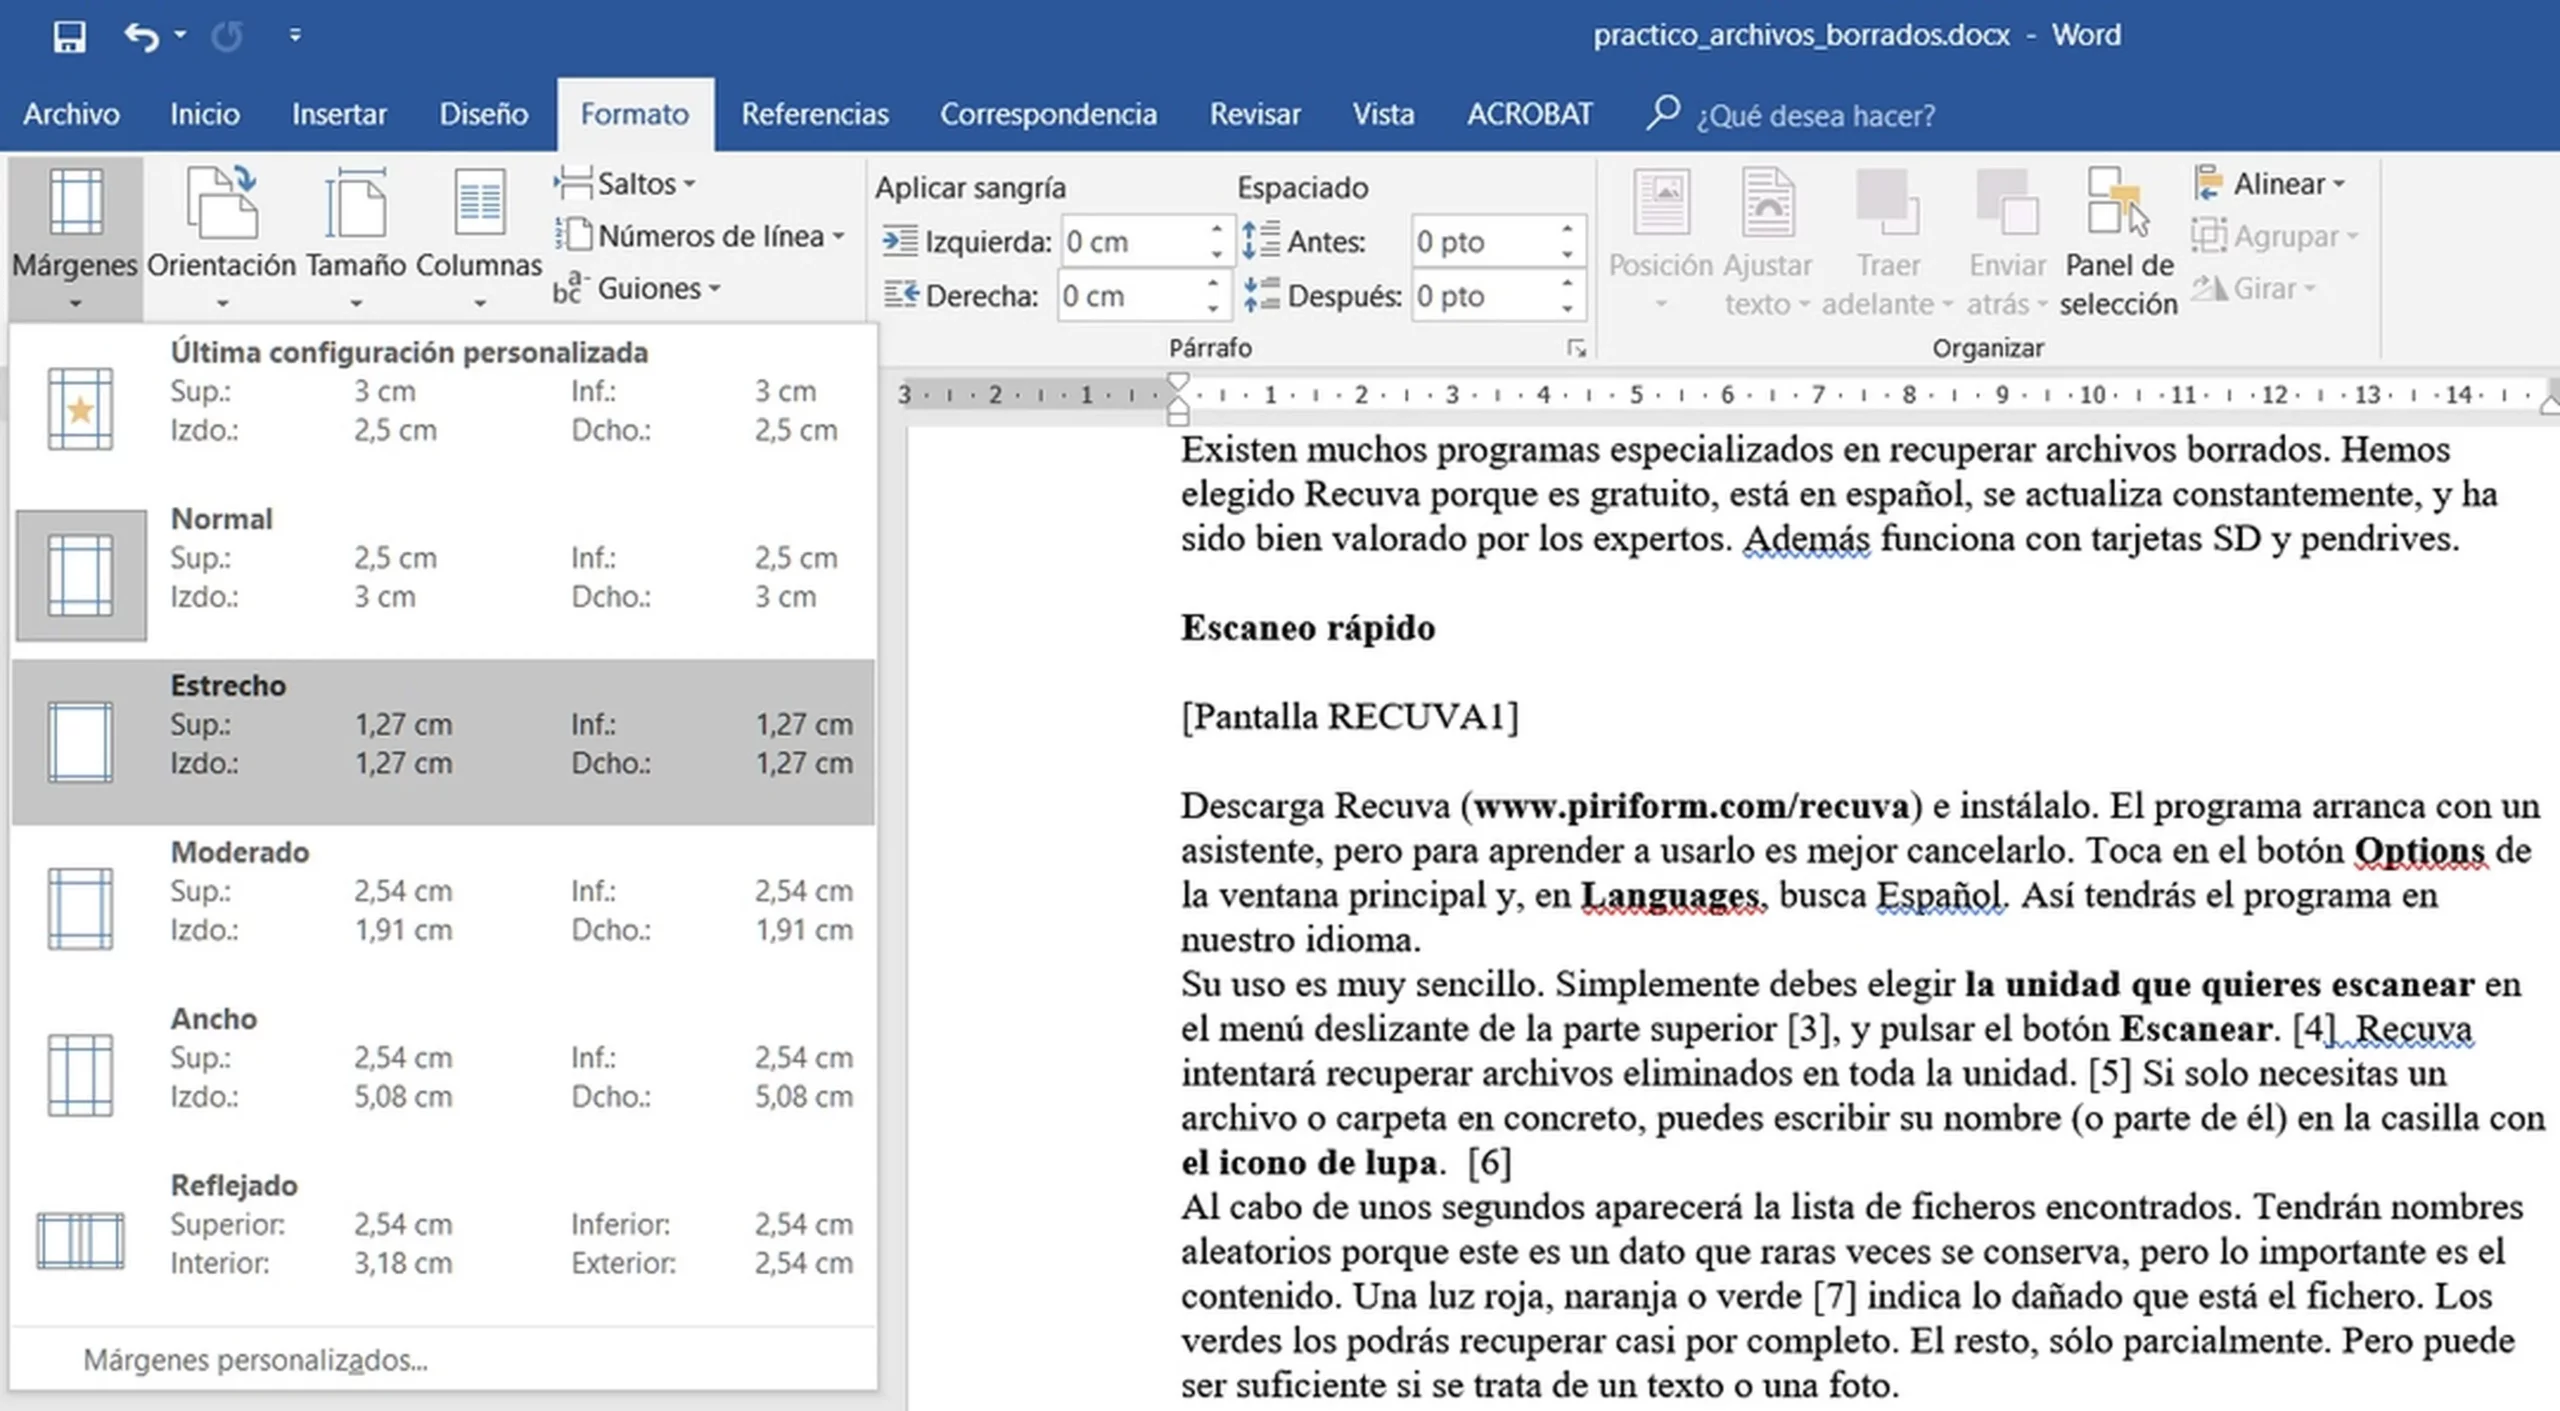Click the Redo icon
Screen dimensions: 2560x1411
(x=227, y=37)
